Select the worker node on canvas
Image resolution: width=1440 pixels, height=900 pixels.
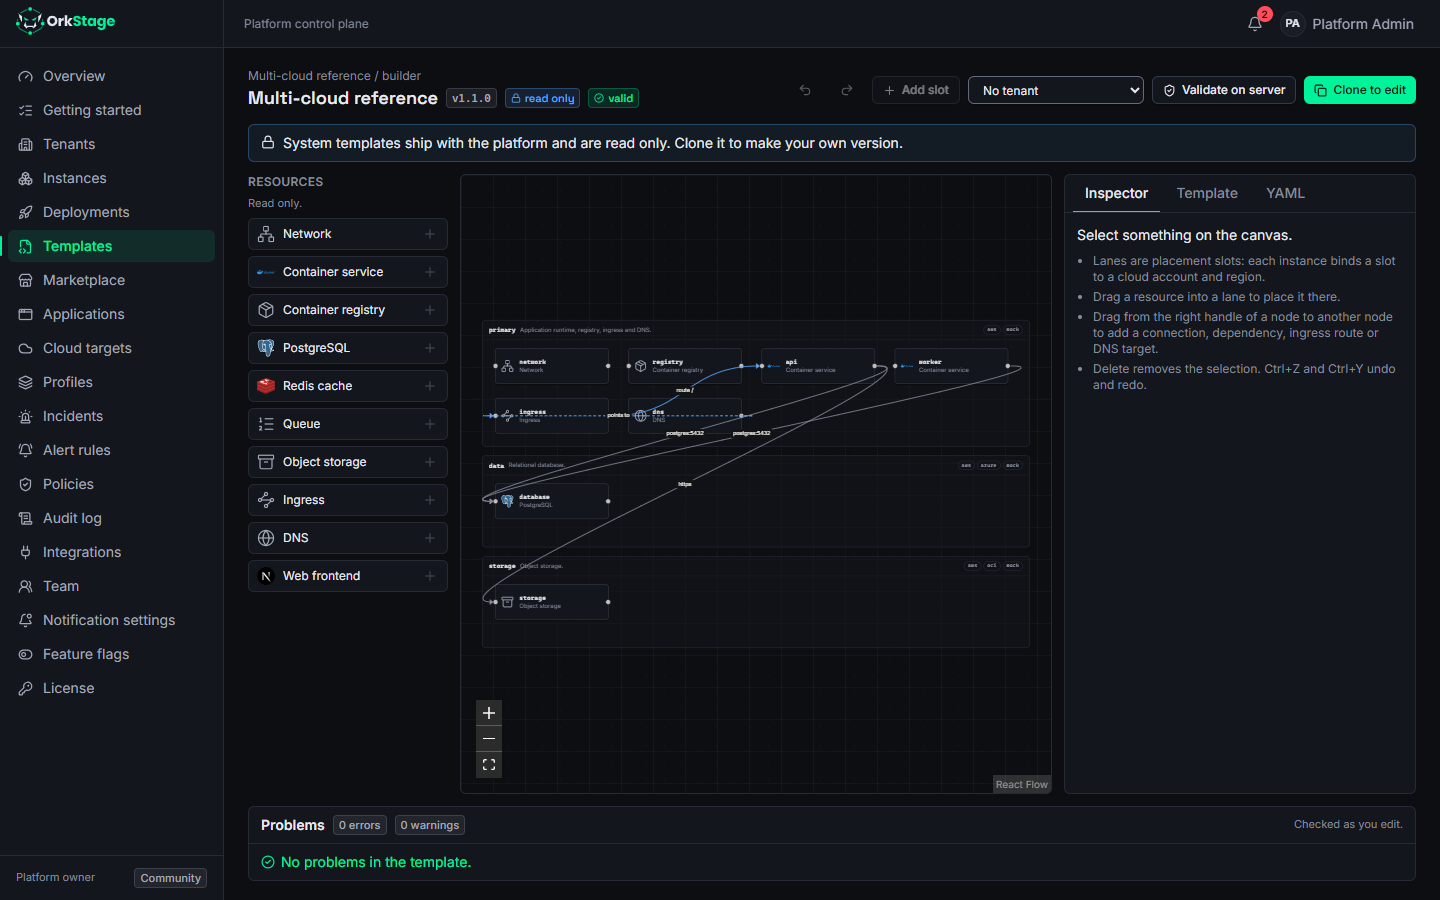951,366
